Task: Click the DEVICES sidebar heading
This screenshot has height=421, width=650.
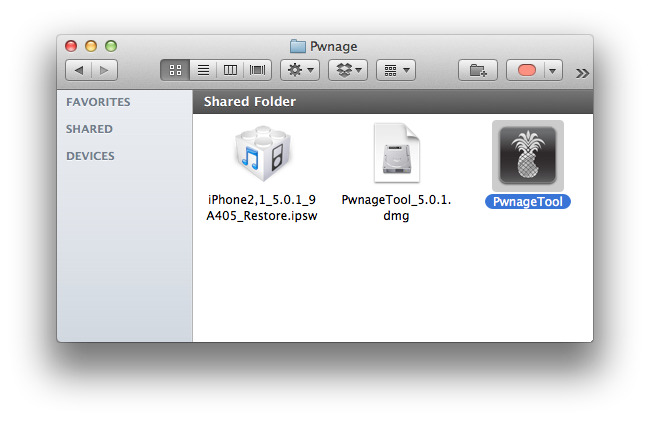Action: pos(90,156)
